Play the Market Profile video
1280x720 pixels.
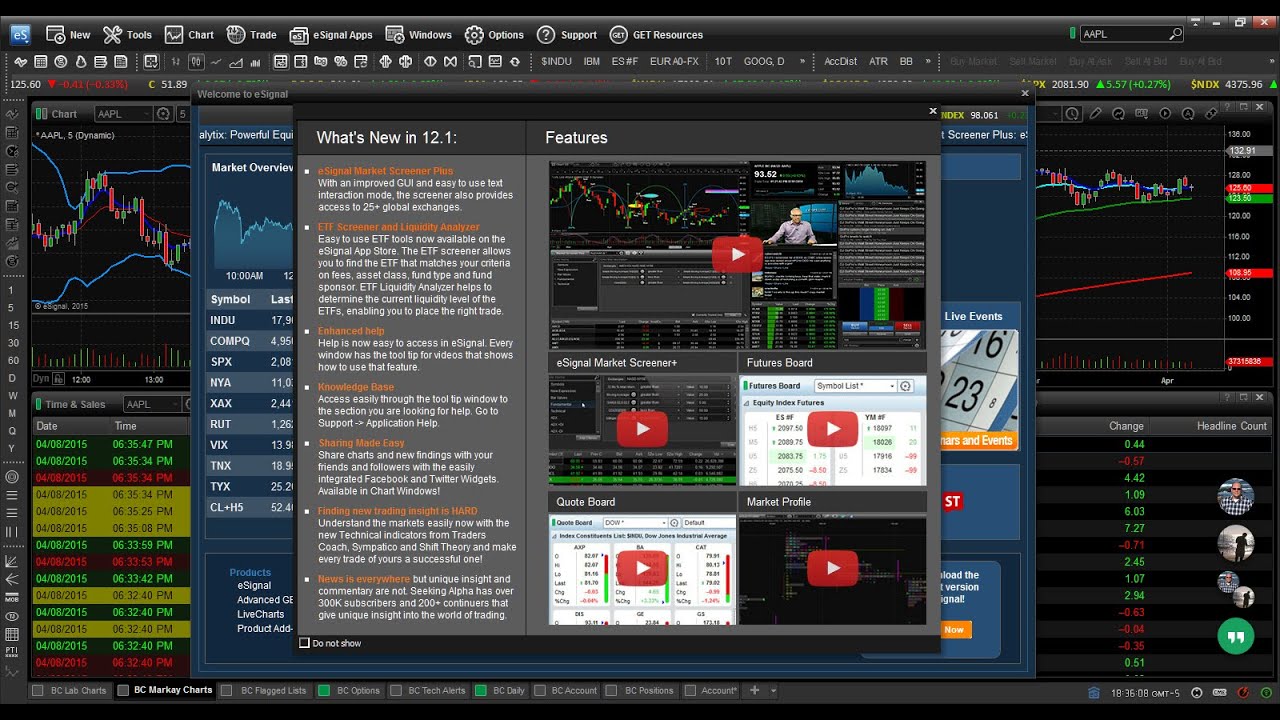pos(832,569)
